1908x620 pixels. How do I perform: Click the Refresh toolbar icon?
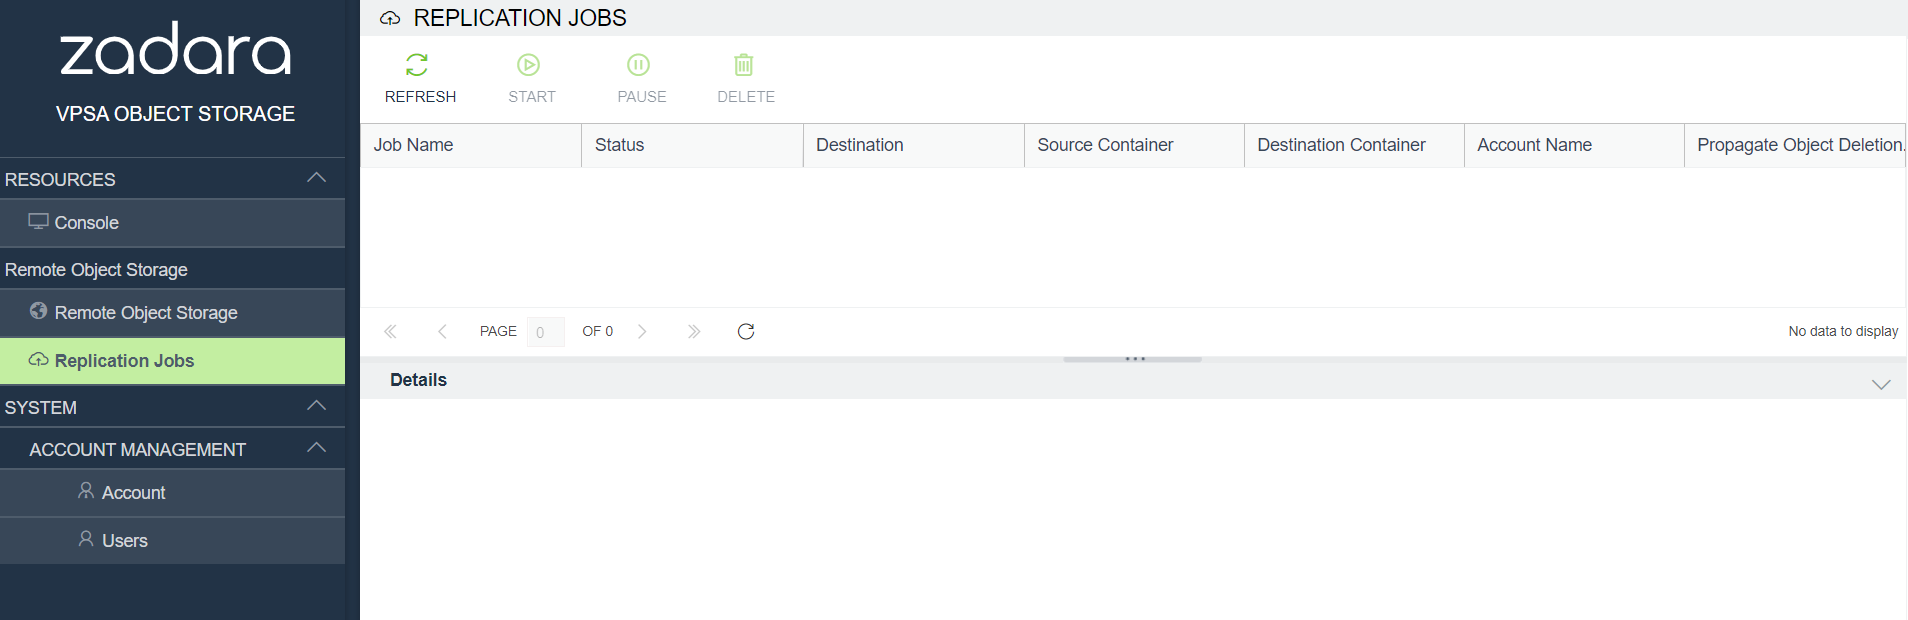(x=417, y=65)
